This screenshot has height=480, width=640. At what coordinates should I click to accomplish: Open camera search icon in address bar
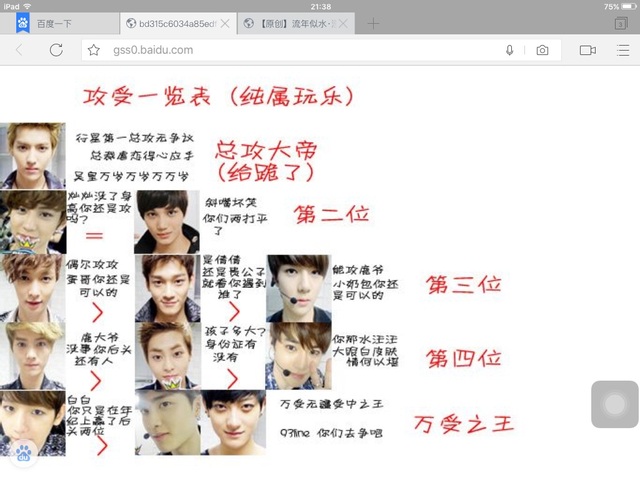(542, 50)
